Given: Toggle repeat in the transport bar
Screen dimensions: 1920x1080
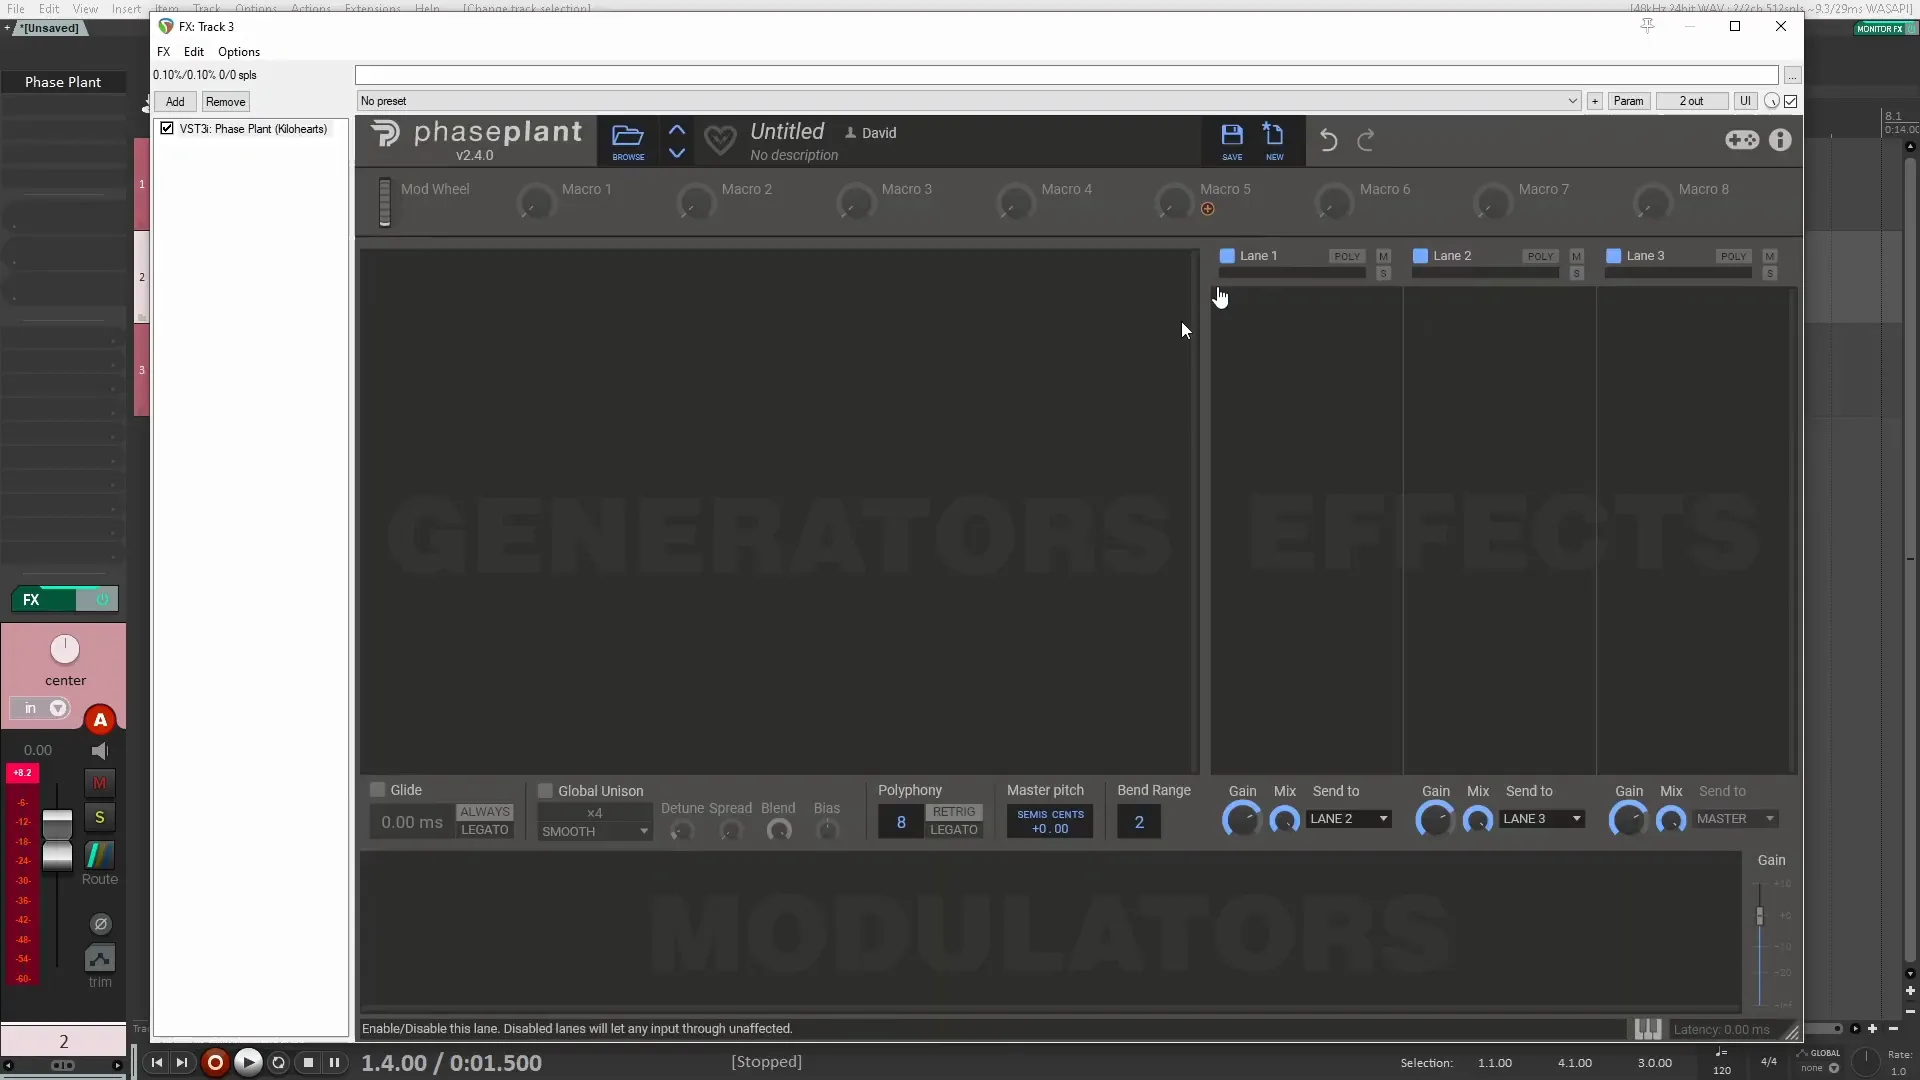Looking at the screenshot, I should [279, 1063].
